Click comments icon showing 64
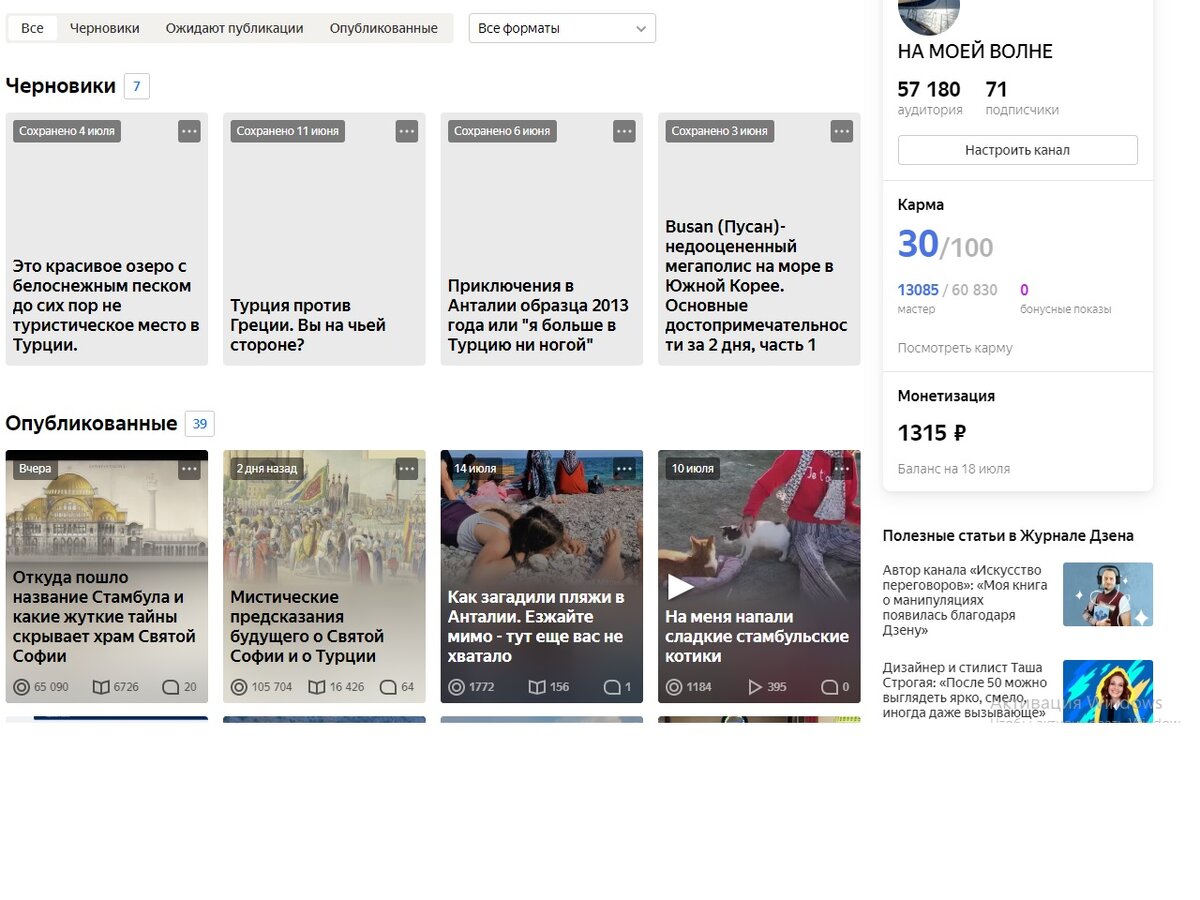This screenshot has width=1200, height=900. (388, 687)
